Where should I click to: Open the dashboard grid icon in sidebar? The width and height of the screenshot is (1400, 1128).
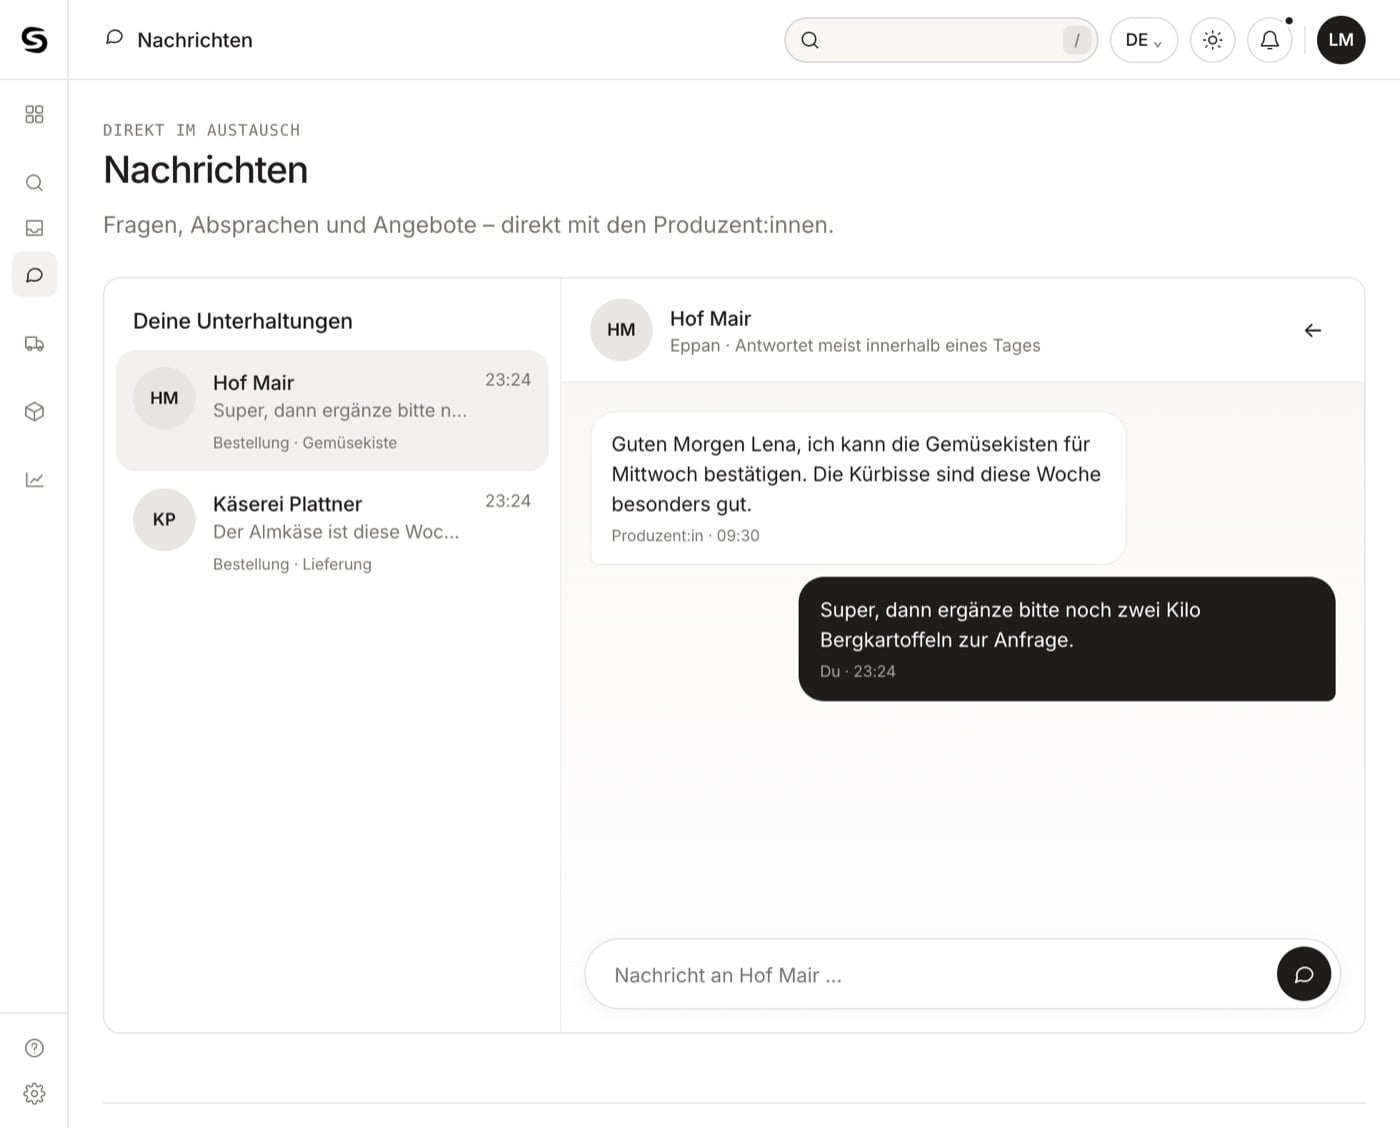34,114
